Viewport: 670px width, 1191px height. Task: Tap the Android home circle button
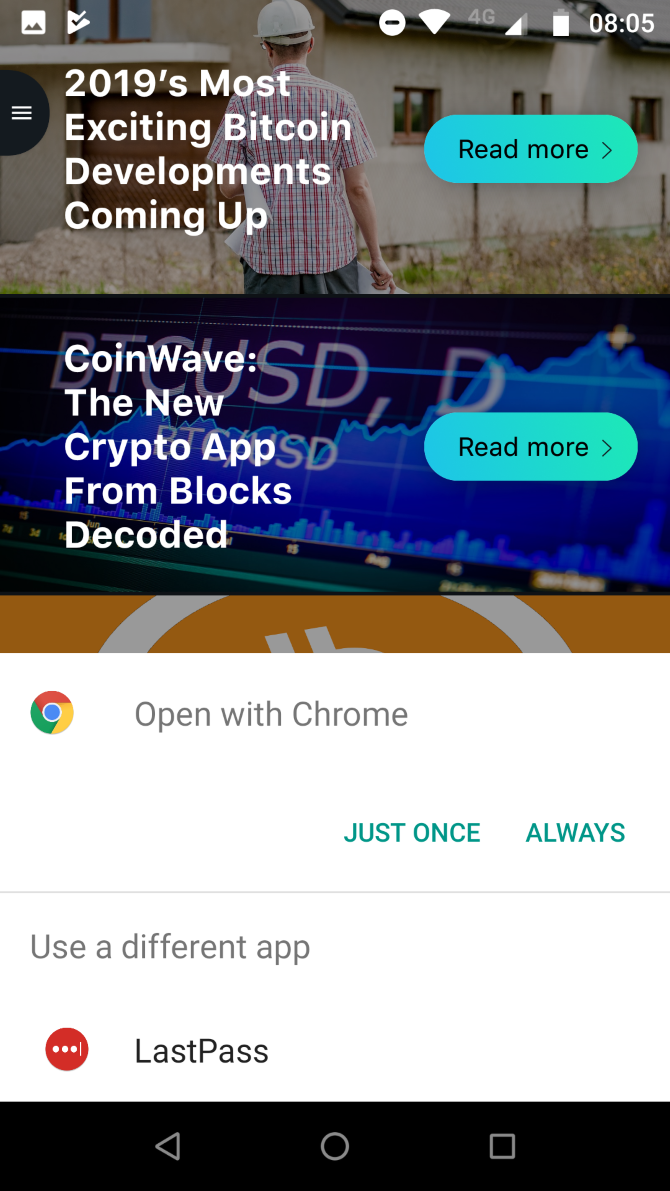[335, 1145]
